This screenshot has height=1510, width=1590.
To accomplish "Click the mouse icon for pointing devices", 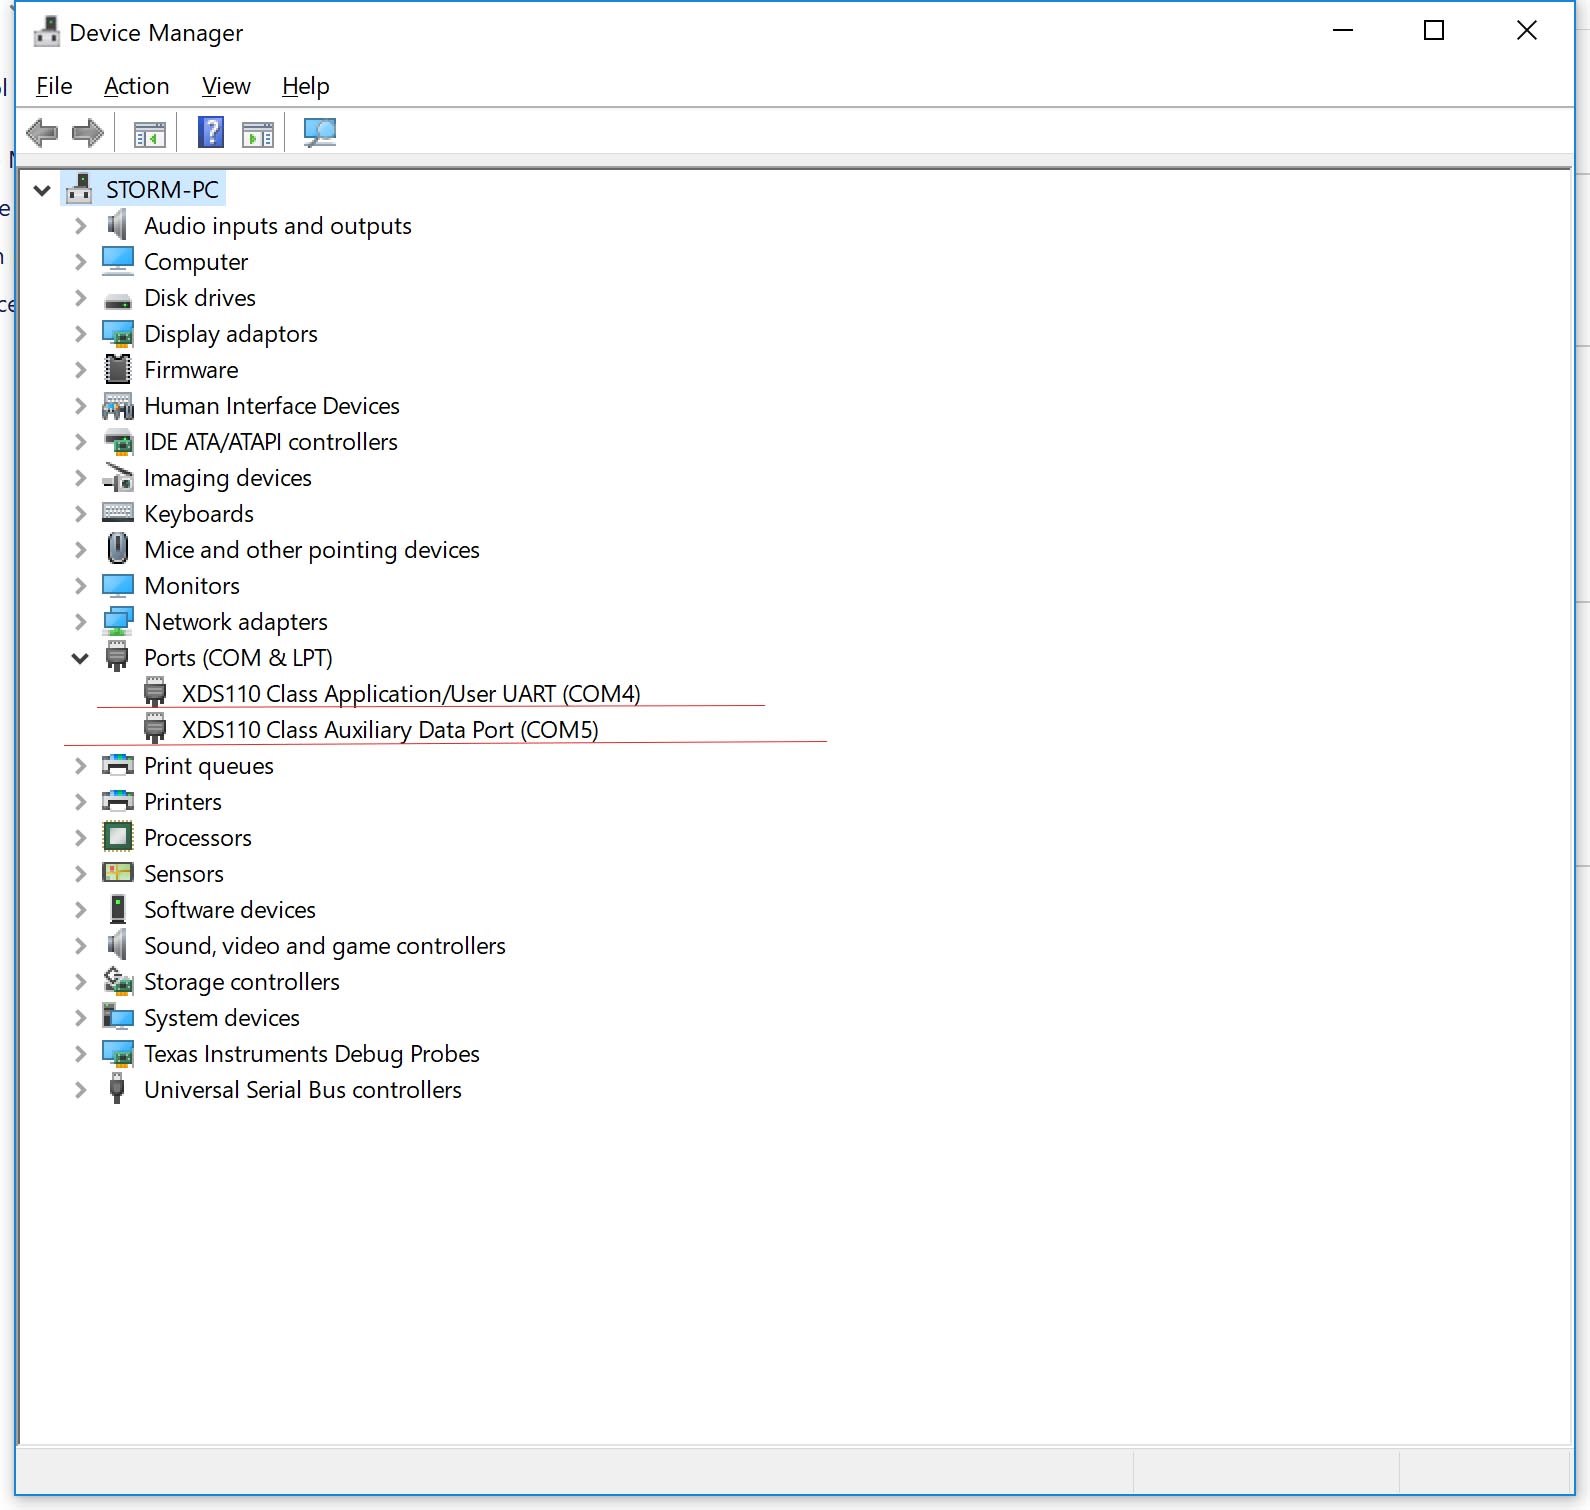I will 118,549.
